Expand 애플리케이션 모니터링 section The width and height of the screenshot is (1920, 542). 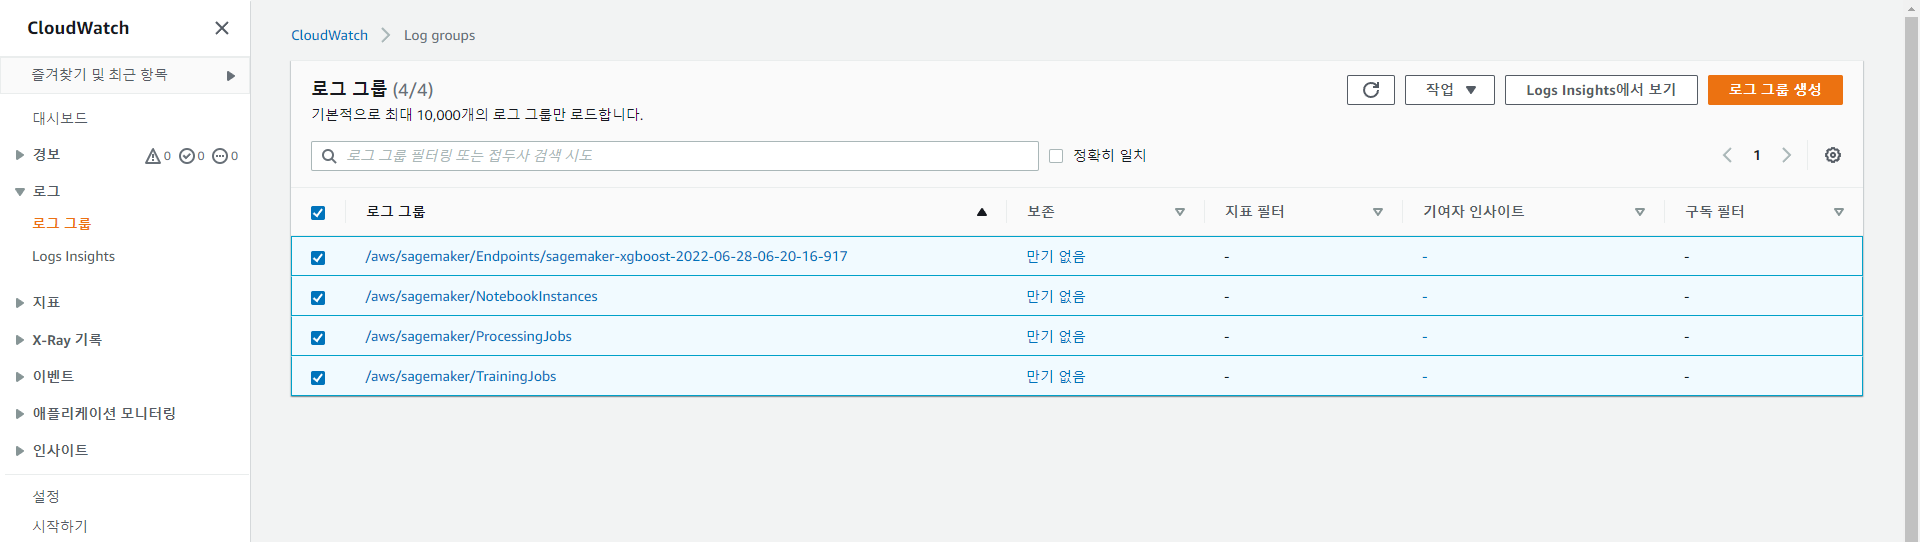(x=20, y=414)
